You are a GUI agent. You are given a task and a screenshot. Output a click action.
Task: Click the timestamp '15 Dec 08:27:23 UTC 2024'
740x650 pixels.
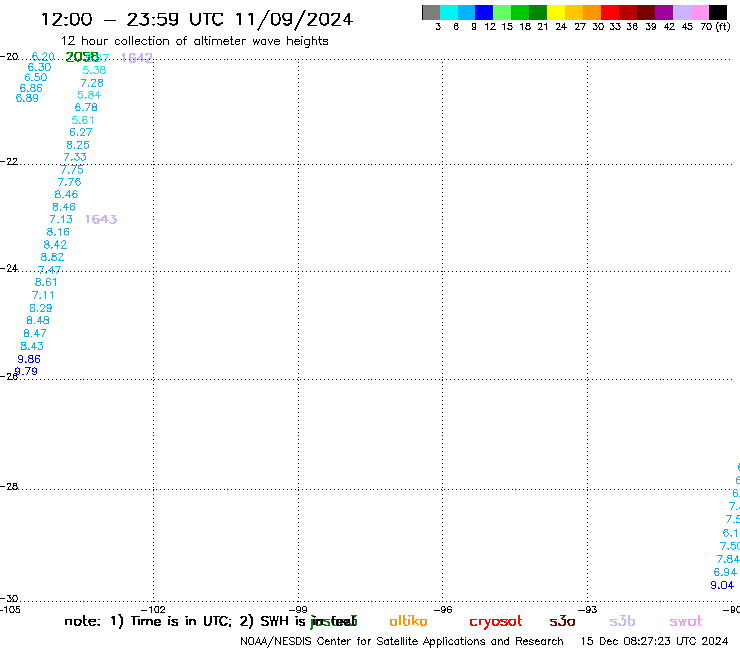[655, 641]
